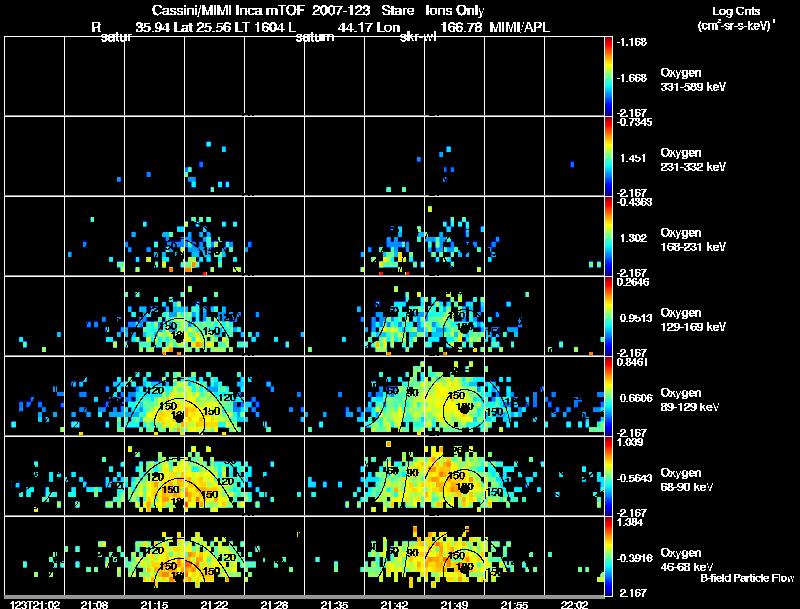Click the 'LT 1604' text in header

(x=261, y=27)
